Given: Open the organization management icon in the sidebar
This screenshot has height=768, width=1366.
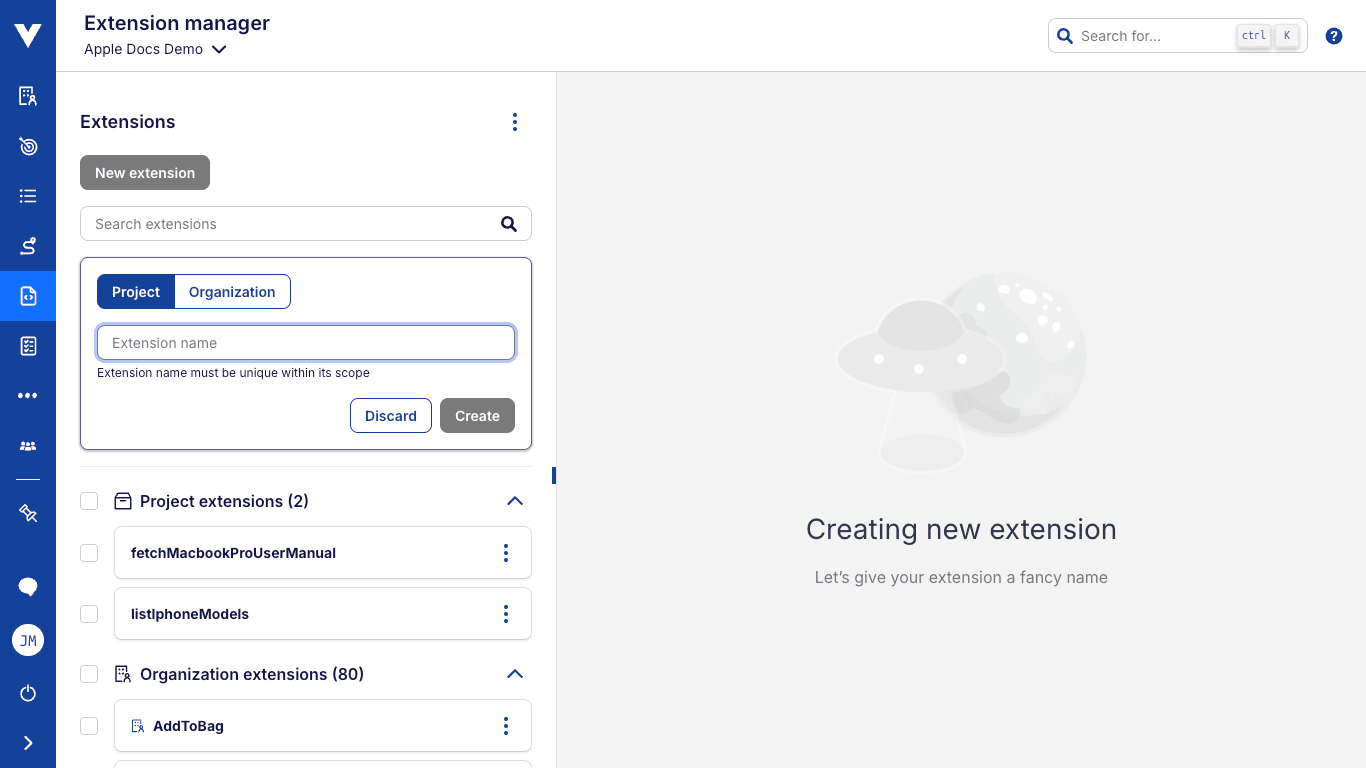Looking at the screenshot, I should (27, 95).
